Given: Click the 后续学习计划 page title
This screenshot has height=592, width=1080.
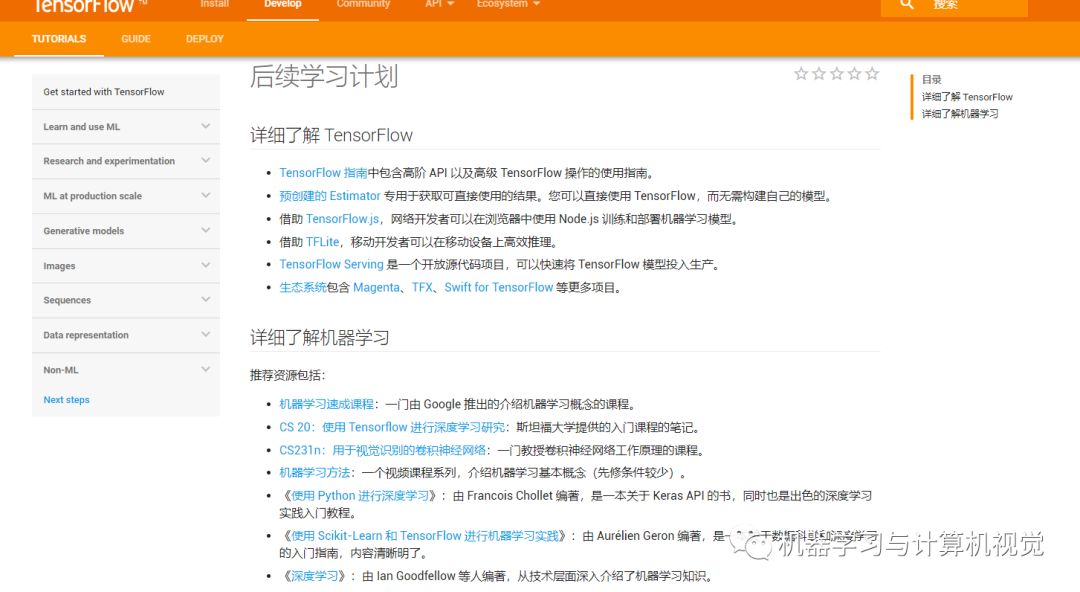Looking at the screenshot, I should 324,76.
